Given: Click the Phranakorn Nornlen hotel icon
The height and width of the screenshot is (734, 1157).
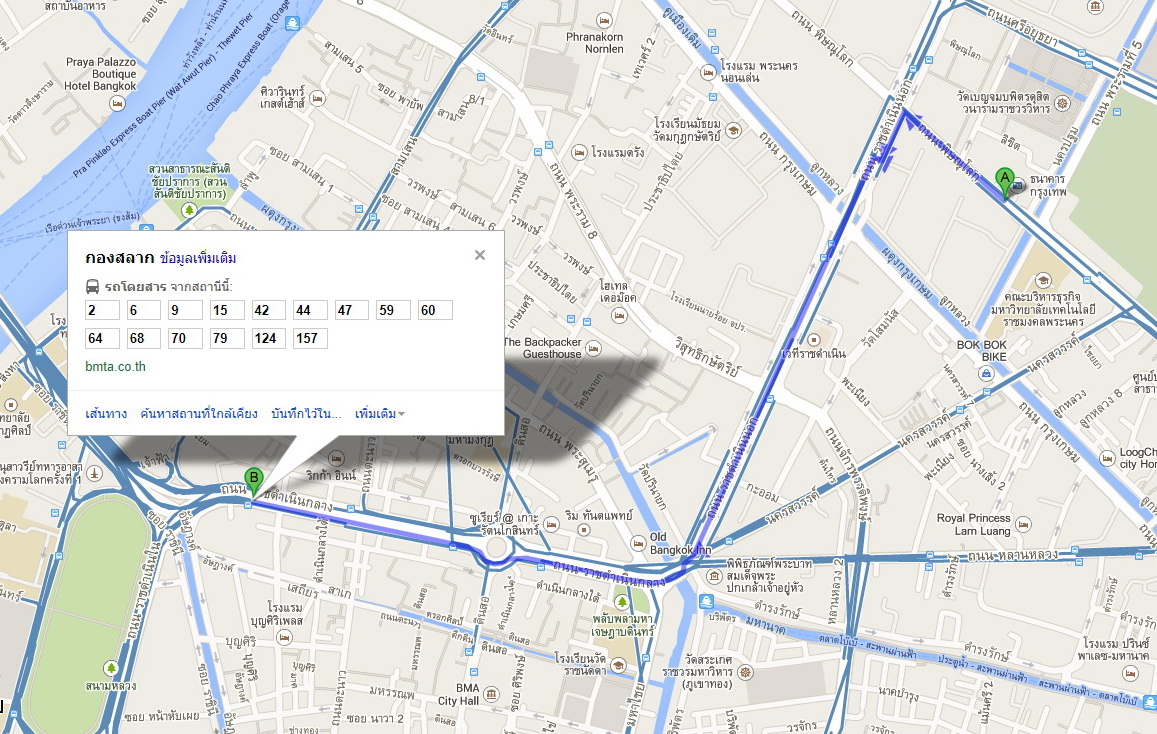Looking at the screenshot, I should (604, 21).
